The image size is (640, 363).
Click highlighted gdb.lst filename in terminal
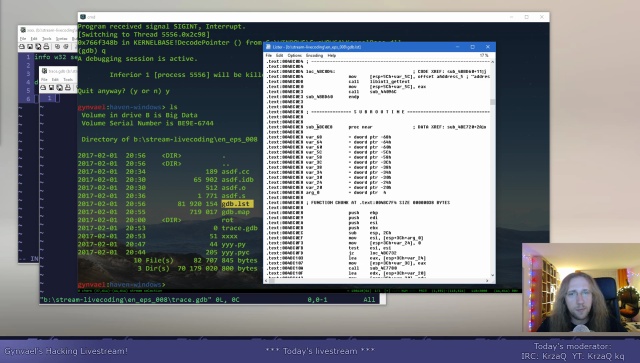pyautogui.click(x=237, y=204)
